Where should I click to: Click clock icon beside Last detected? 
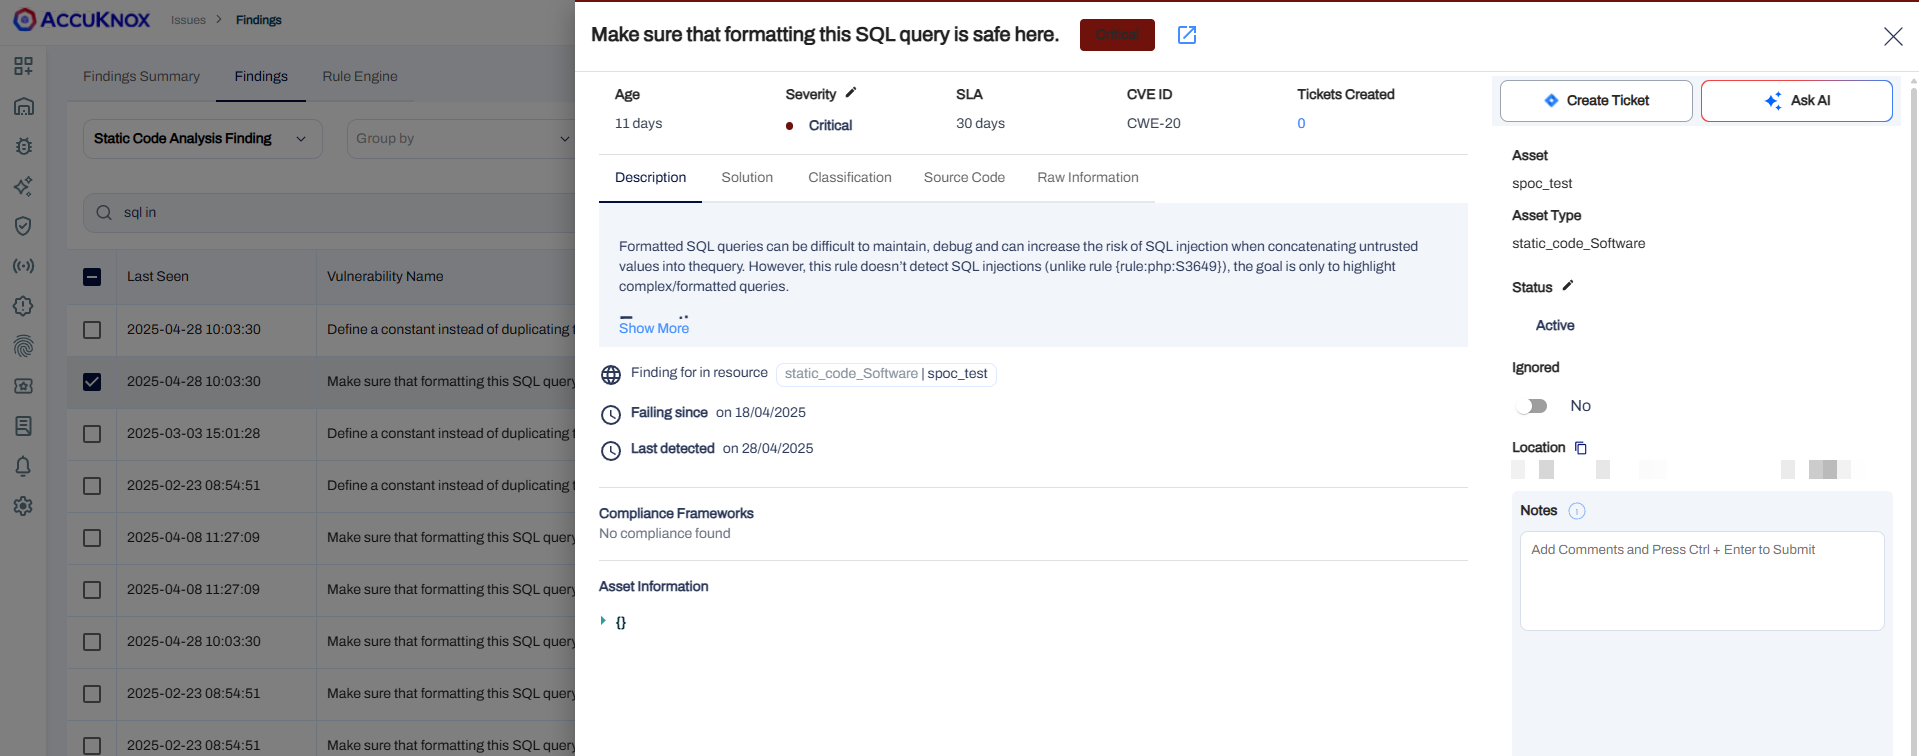pos(611,451)
